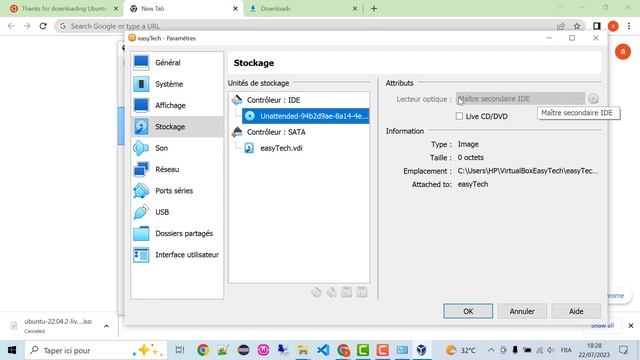Bookmark the page with the star icon
The height and width of the screenshot is (360, 640).
click(x=577, y=26)
